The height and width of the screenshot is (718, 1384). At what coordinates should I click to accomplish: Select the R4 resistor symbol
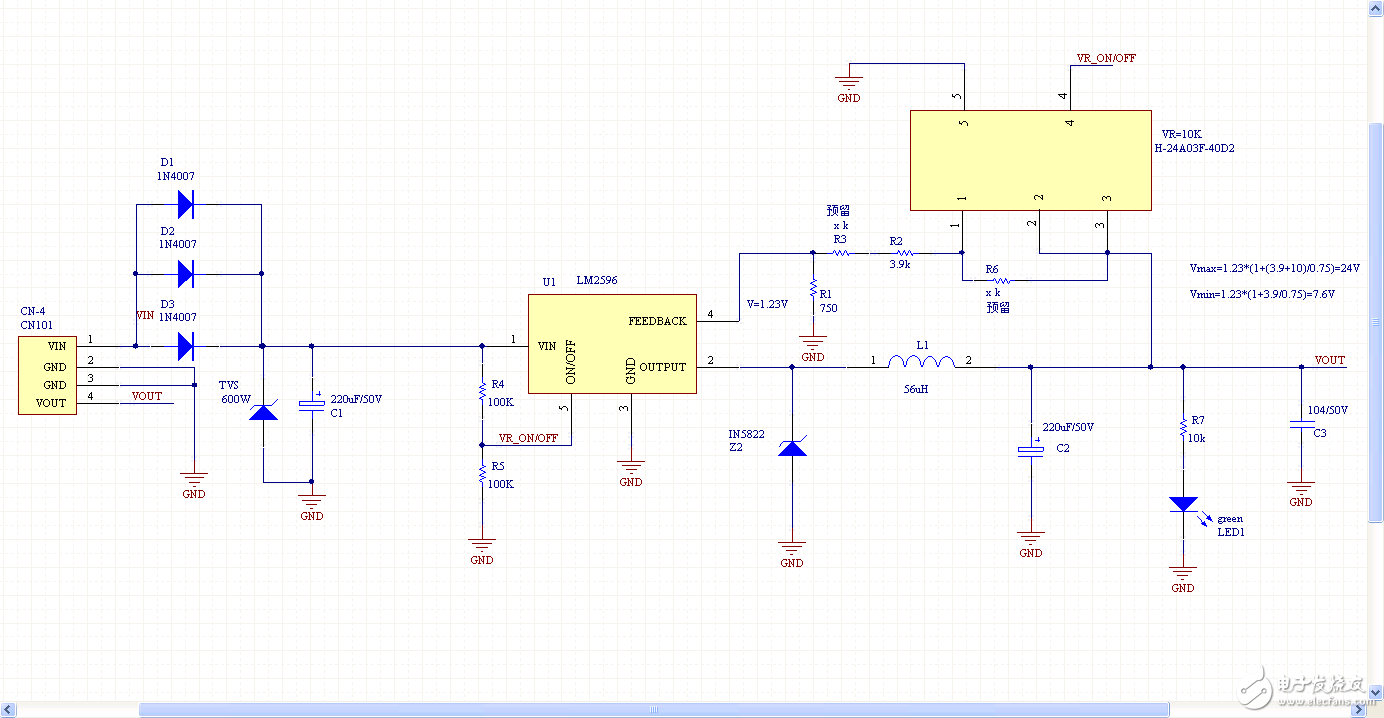(482, 390)
